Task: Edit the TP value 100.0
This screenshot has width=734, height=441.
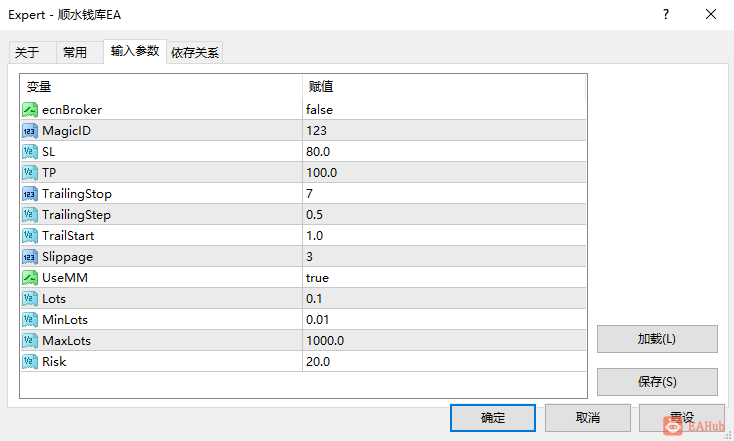Action: coord(444,173)
